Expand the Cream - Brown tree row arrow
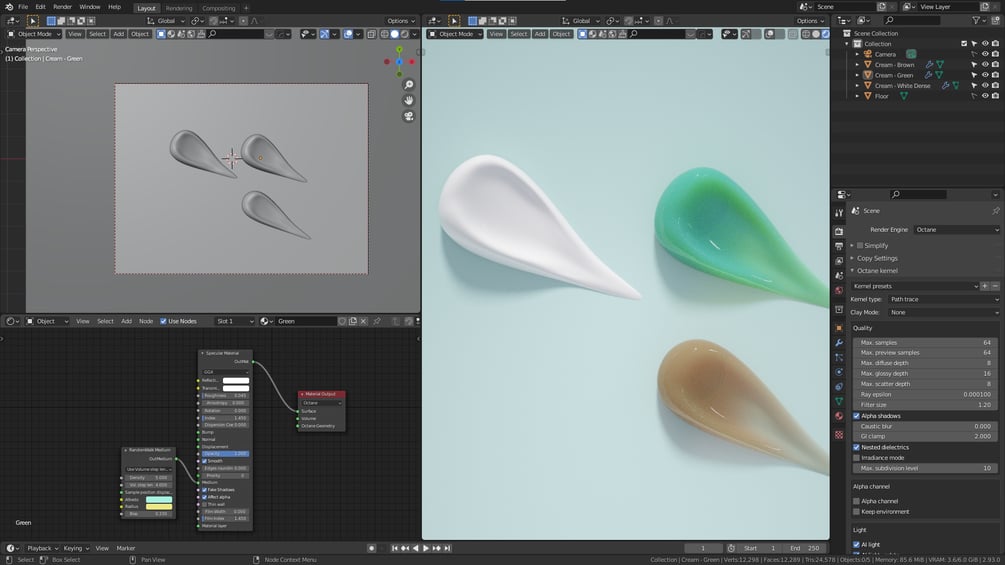Screen dimensions: 1005x565 tap(858, 65)
